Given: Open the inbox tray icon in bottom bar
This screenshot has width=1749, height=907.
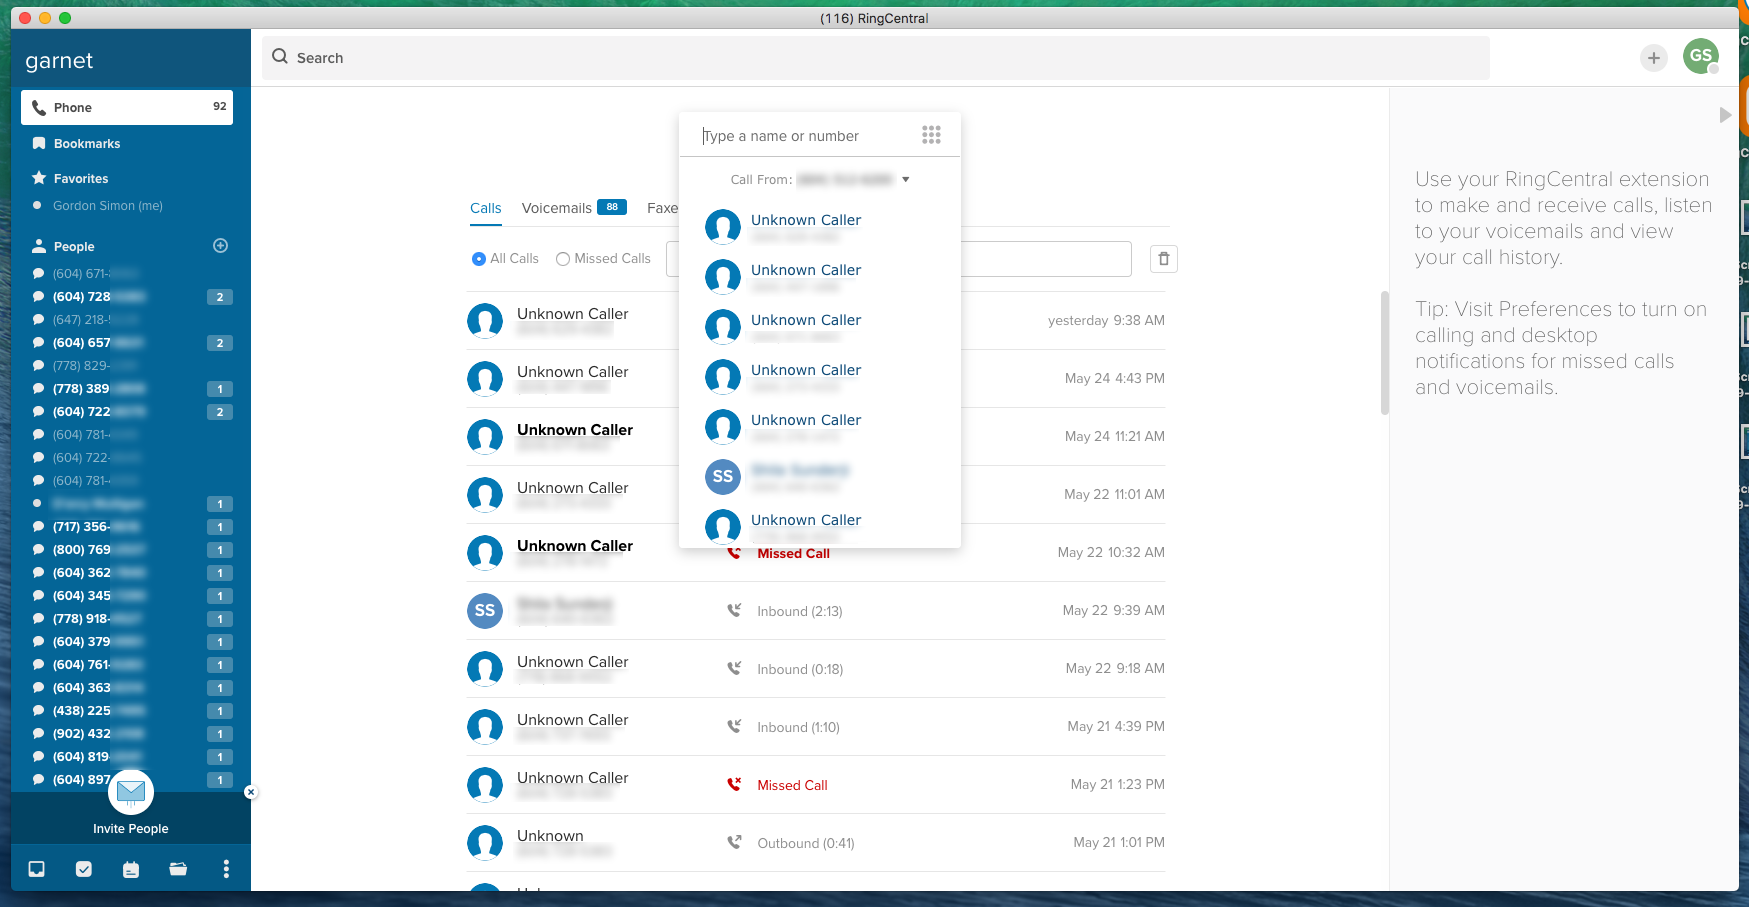Looking at the screenshot, I should [37, 869].
